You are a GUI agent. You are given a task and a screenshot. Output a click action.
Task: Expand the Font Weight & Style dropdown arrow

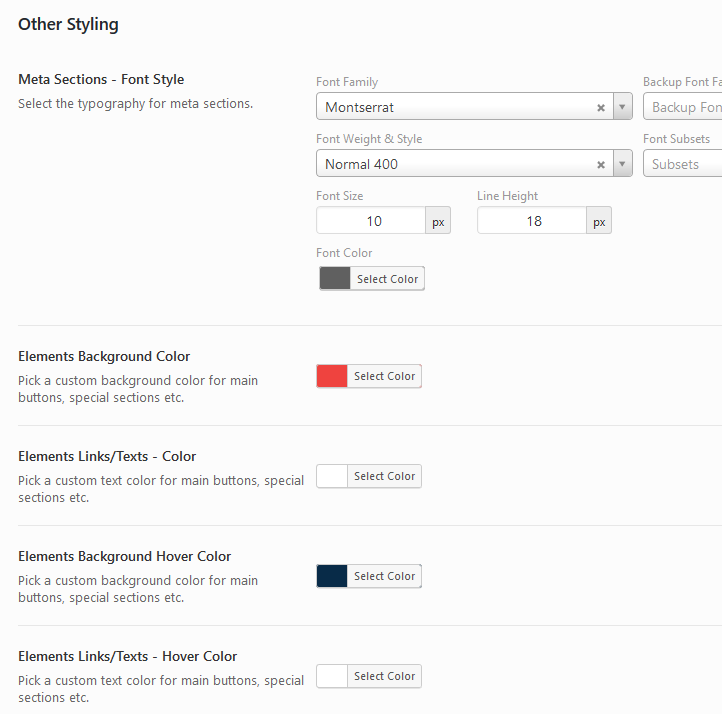click(623, 164)
